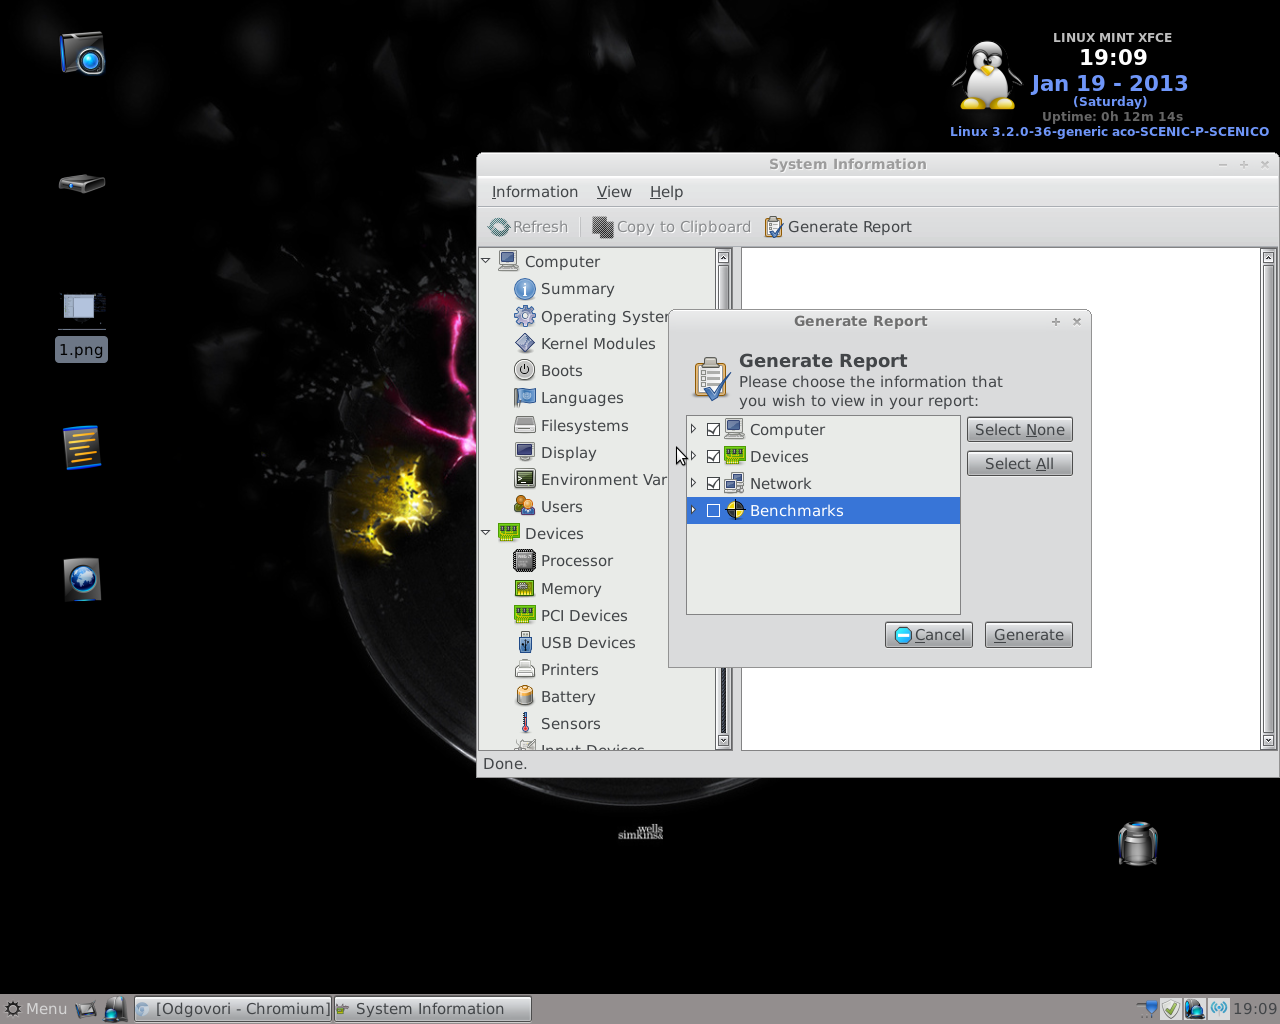Click the Generate button

coord(1028,635)
